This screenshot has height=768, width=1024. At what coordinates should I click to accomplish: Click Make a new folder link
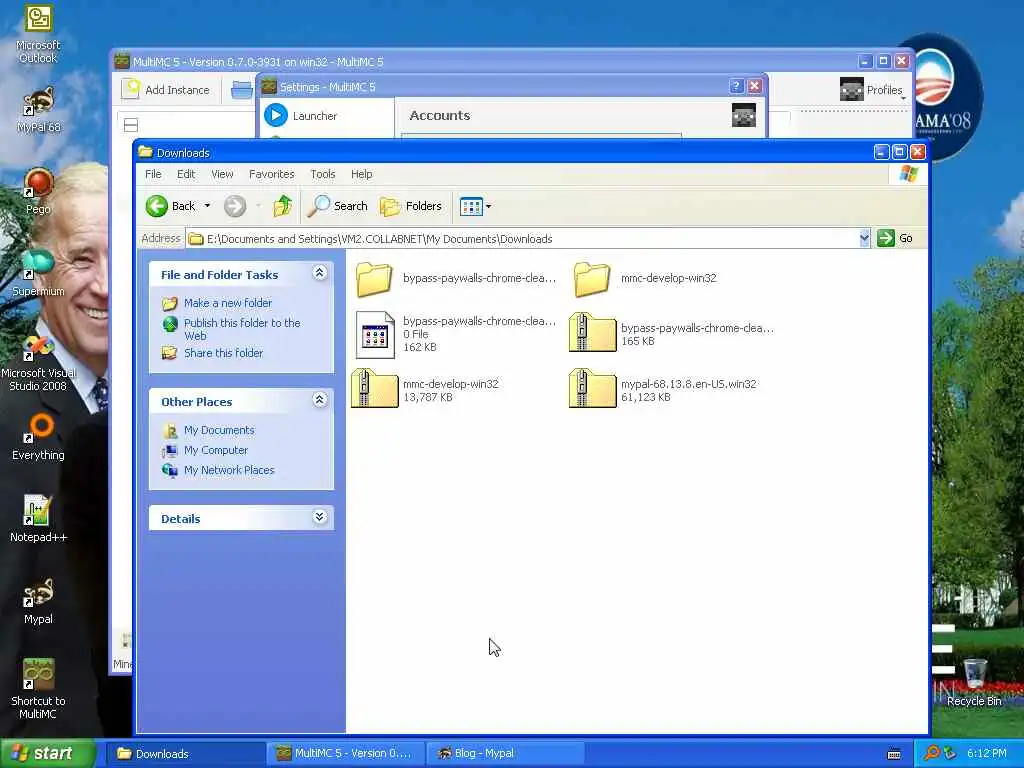(x=227, y=303)
